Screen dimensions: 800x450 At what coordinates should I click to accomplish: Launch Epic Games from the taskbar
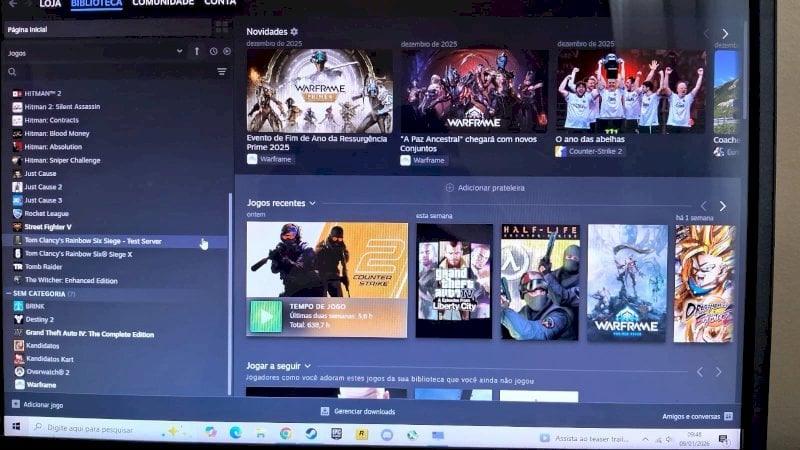336,433
